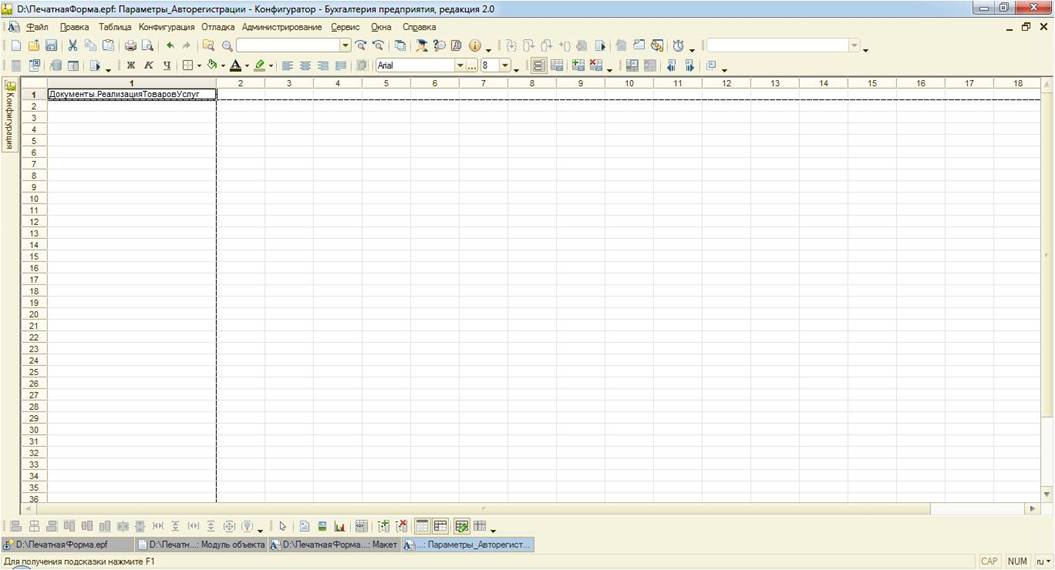Click the arrow pointer tool in bottom toolbar
This screenshot has width=1055, height=570.
[x=283, y=526]
